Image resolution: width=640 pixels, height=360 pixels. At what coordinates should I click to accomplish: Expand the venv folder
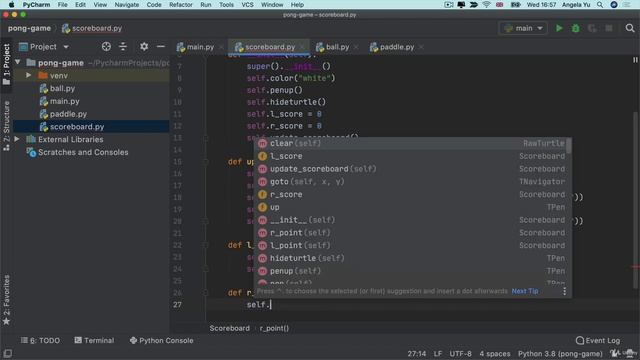(x=29, y=76)
